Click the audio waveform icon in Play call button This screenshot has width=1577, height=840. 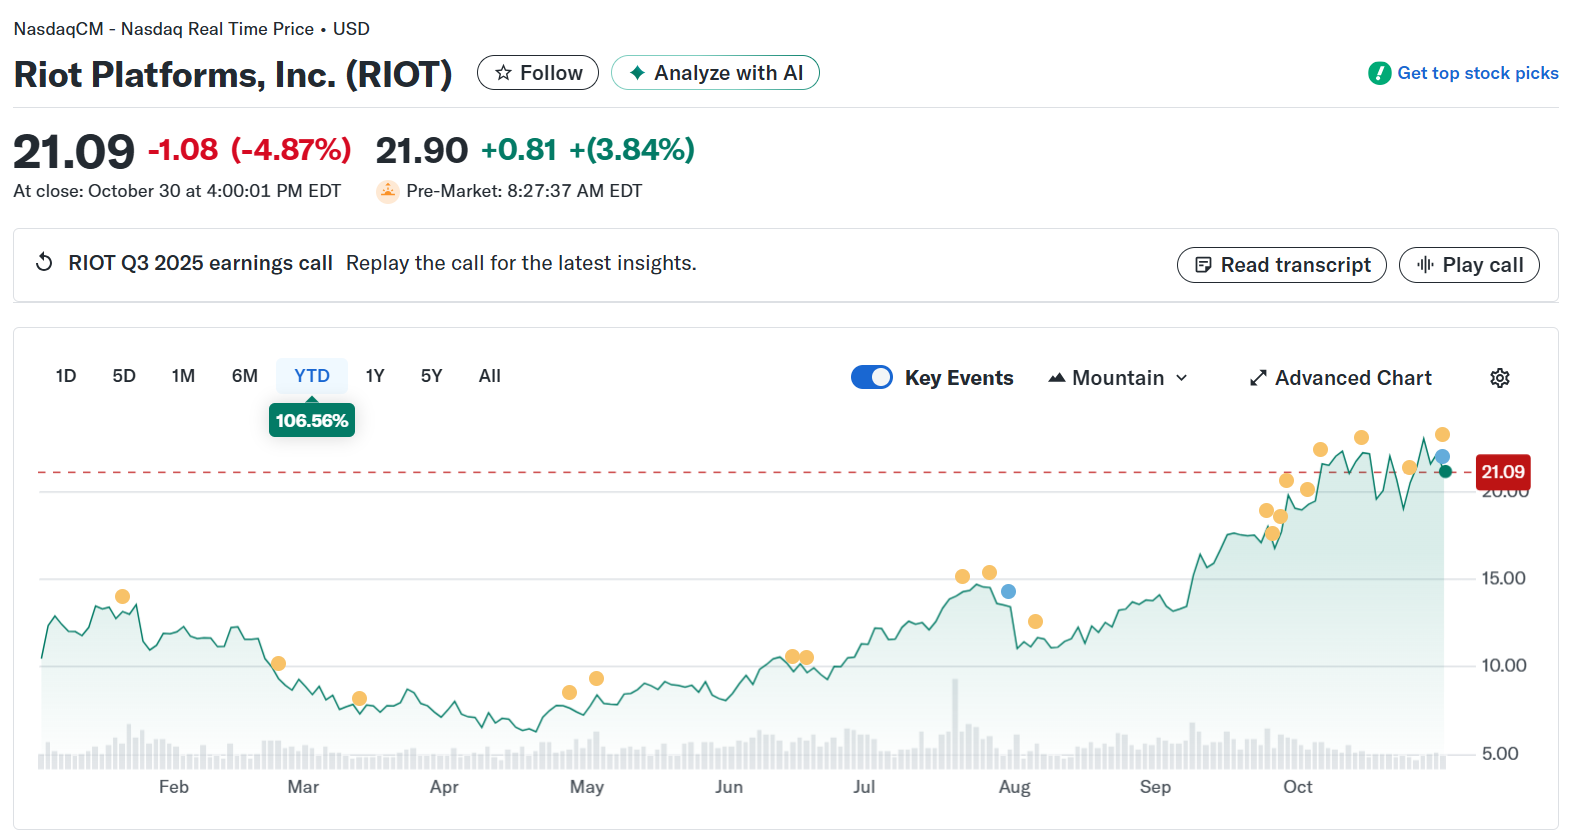pos(1425,265)
